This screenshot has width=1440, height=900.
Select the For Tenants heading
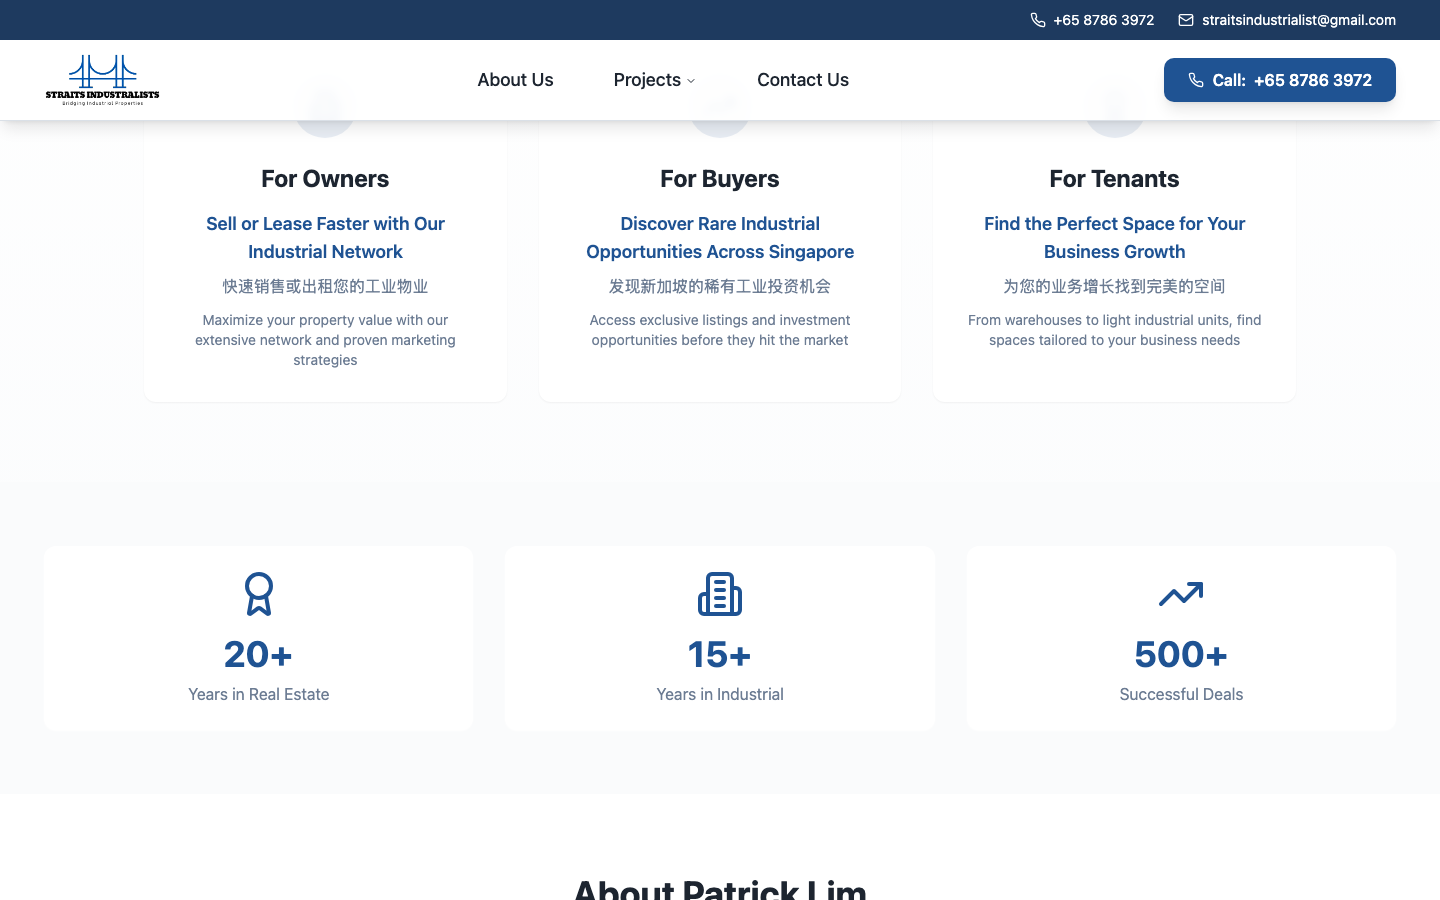(1114, 179)
